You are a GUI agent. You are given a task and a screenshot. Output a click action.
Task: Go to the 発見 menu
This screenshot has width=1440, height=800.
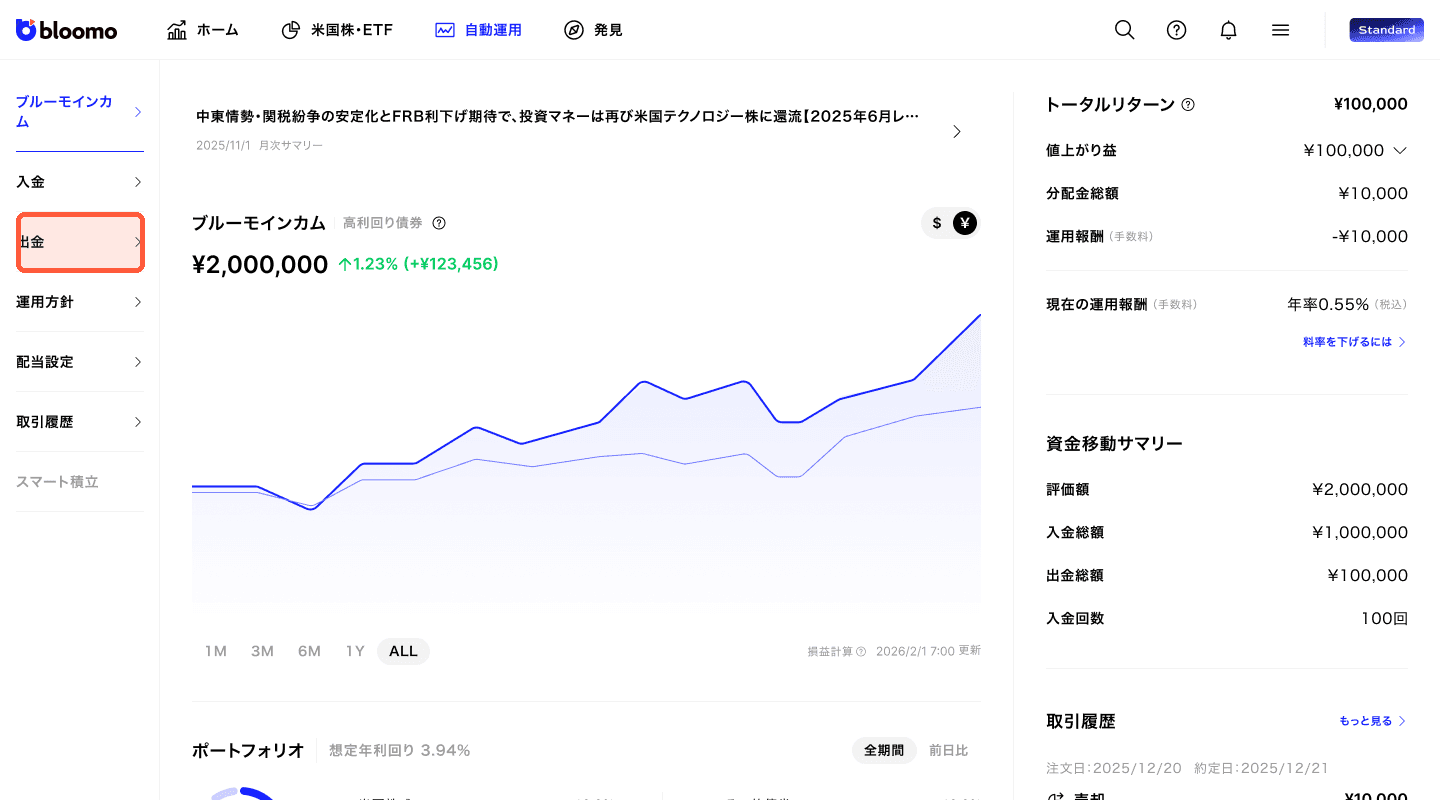593,30
